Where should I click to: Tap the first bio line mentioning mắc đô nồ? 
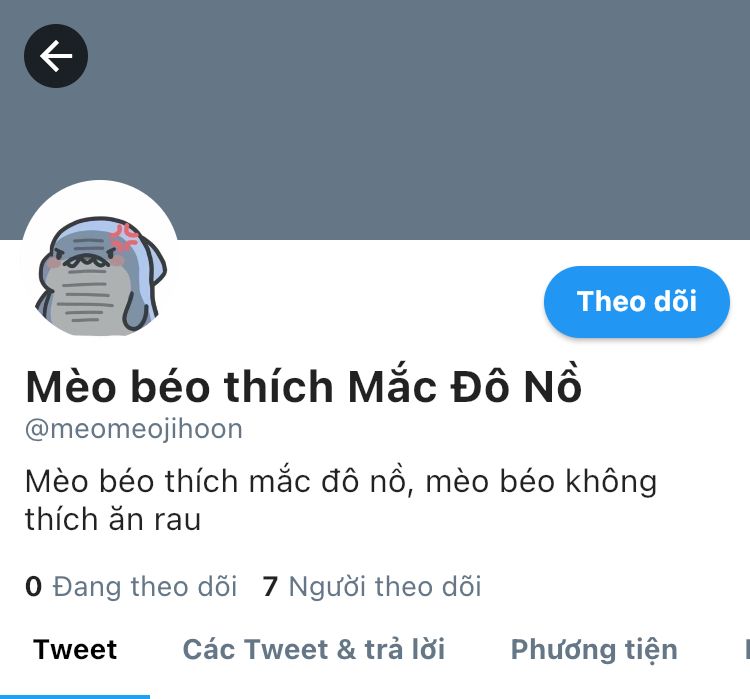coord(341,481)
